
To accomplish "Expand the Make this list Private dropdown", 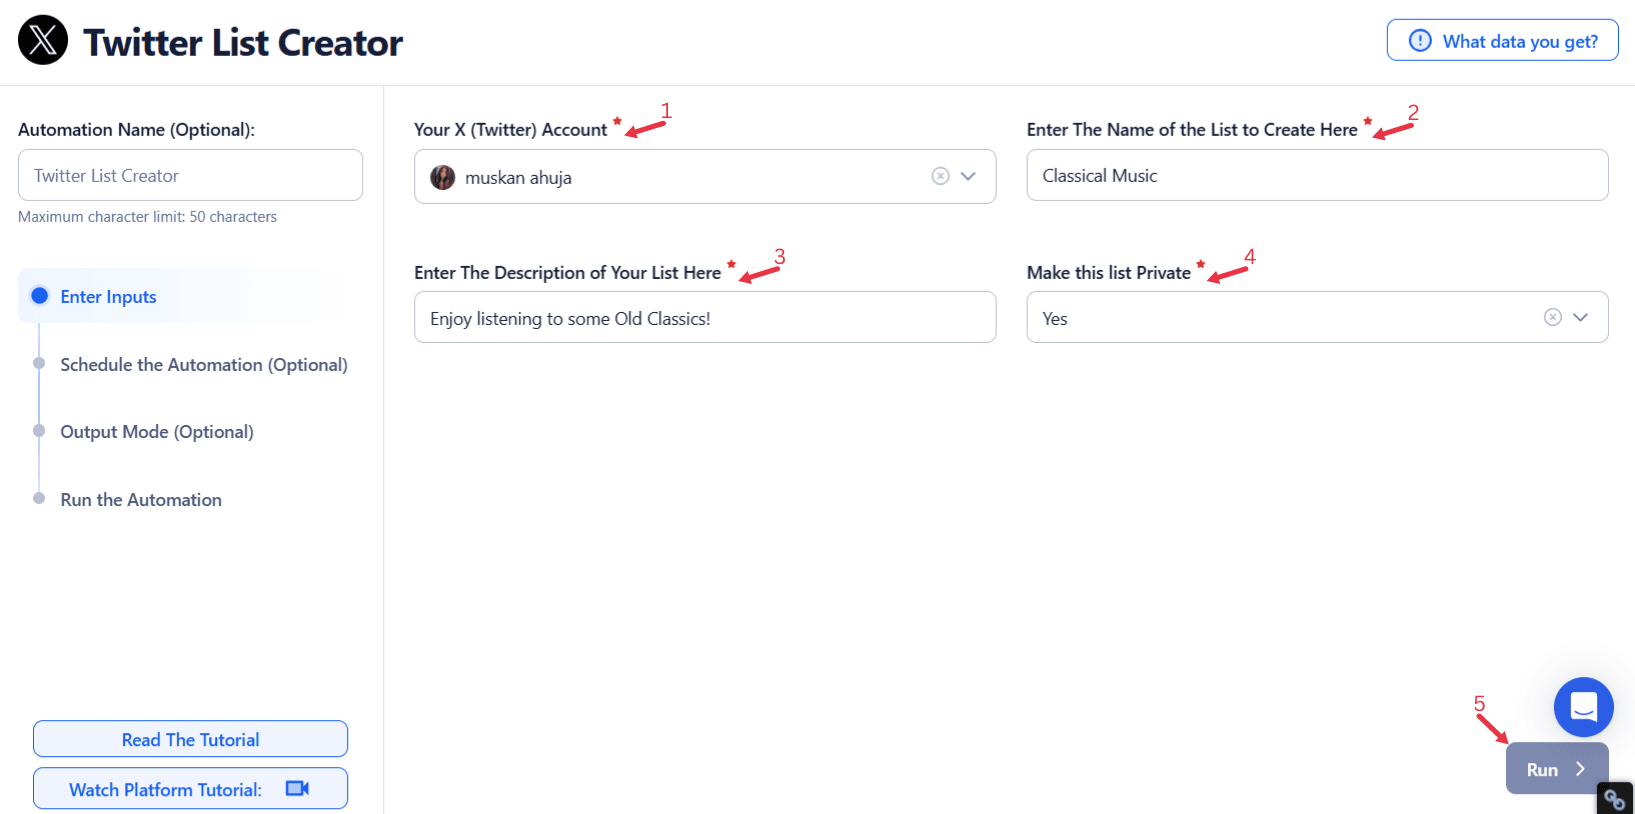I will [1580, 317].
